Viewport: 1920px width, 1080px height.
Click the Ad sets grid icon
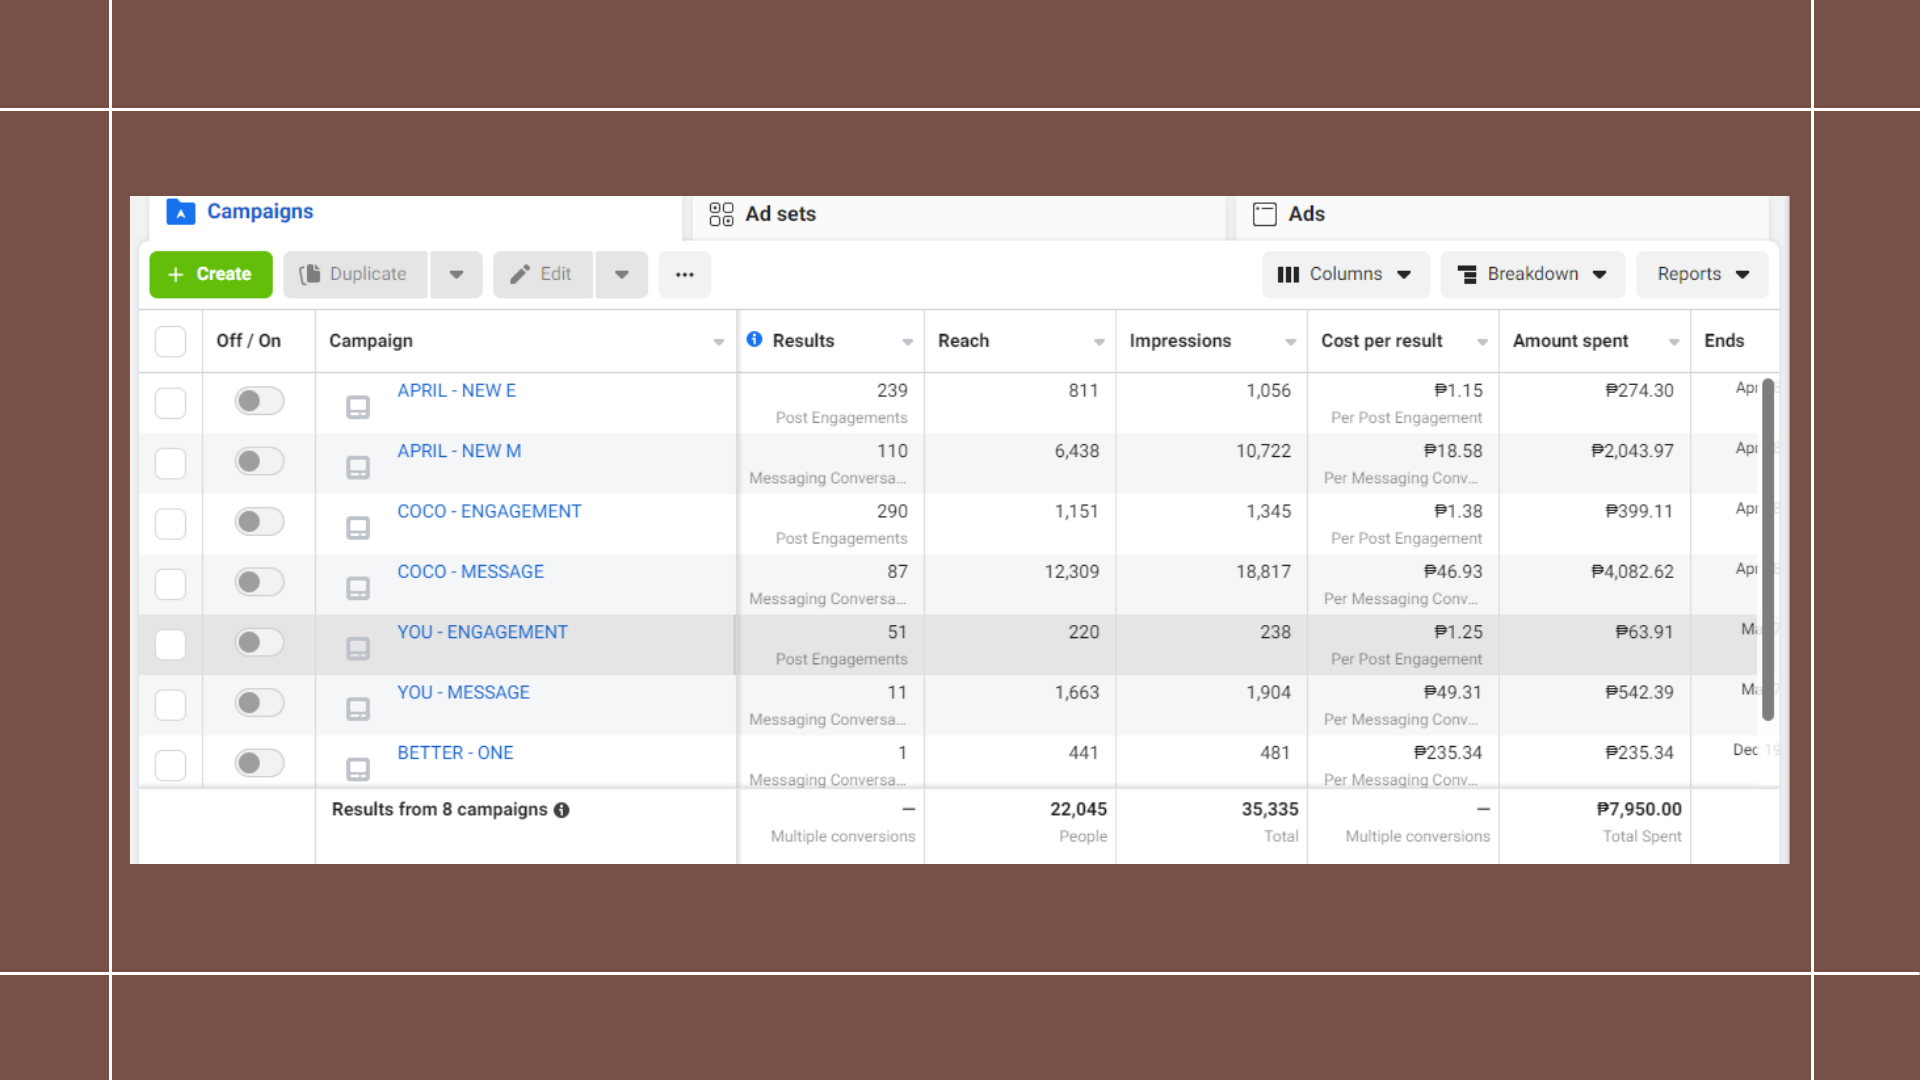[721, 214]
